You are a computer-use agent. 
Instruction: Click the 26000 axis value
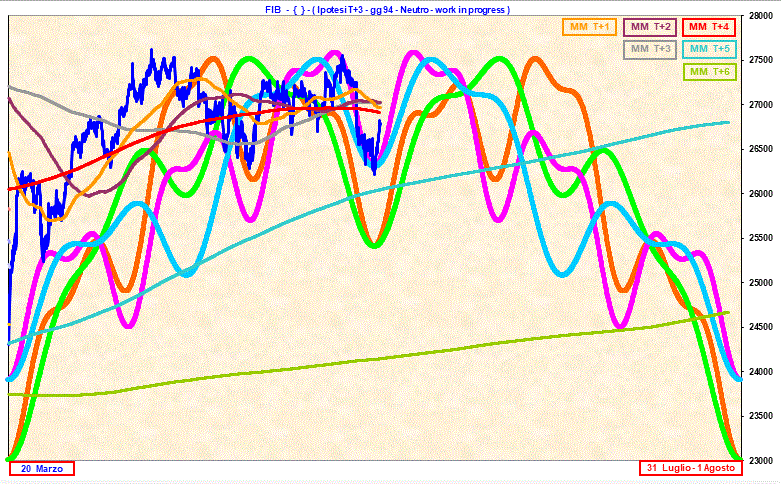point(761,194)
